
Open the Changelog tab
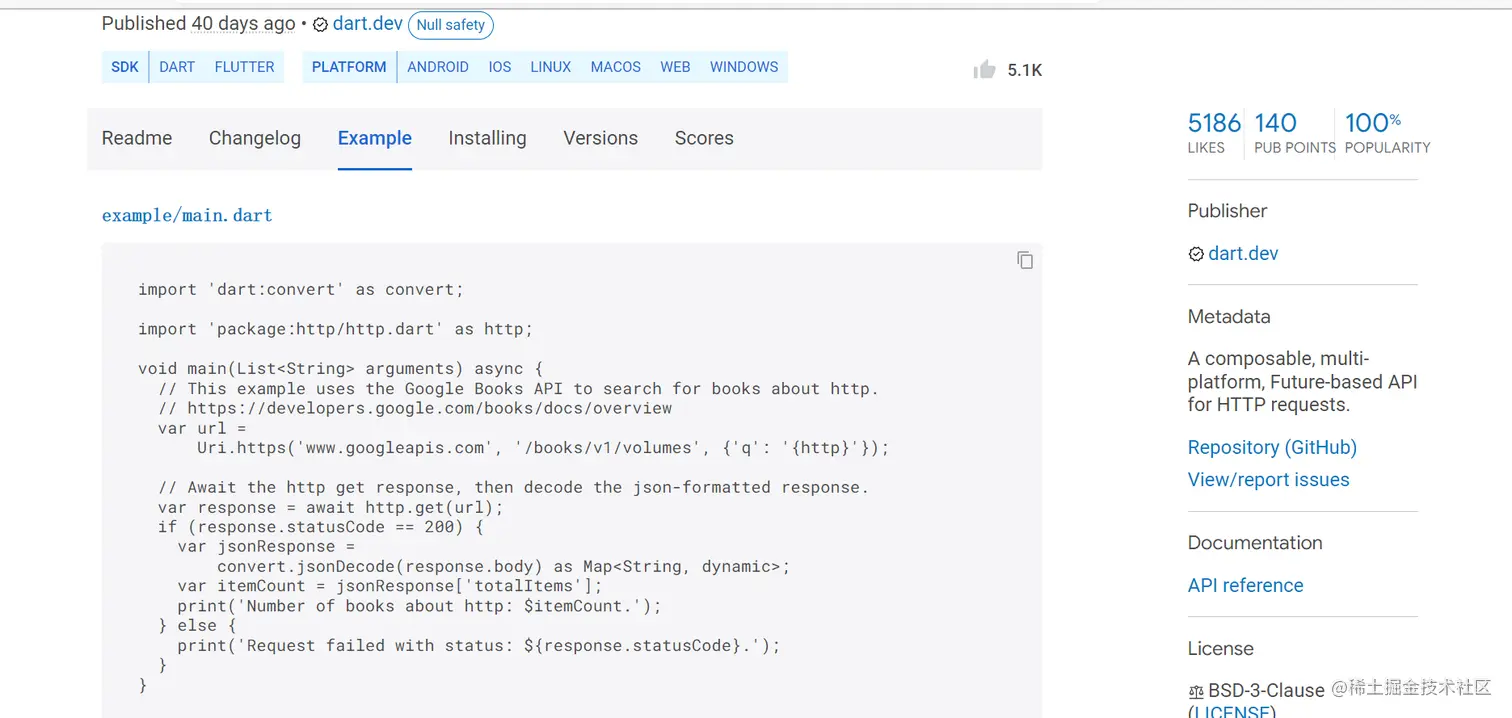coord(255,138)
